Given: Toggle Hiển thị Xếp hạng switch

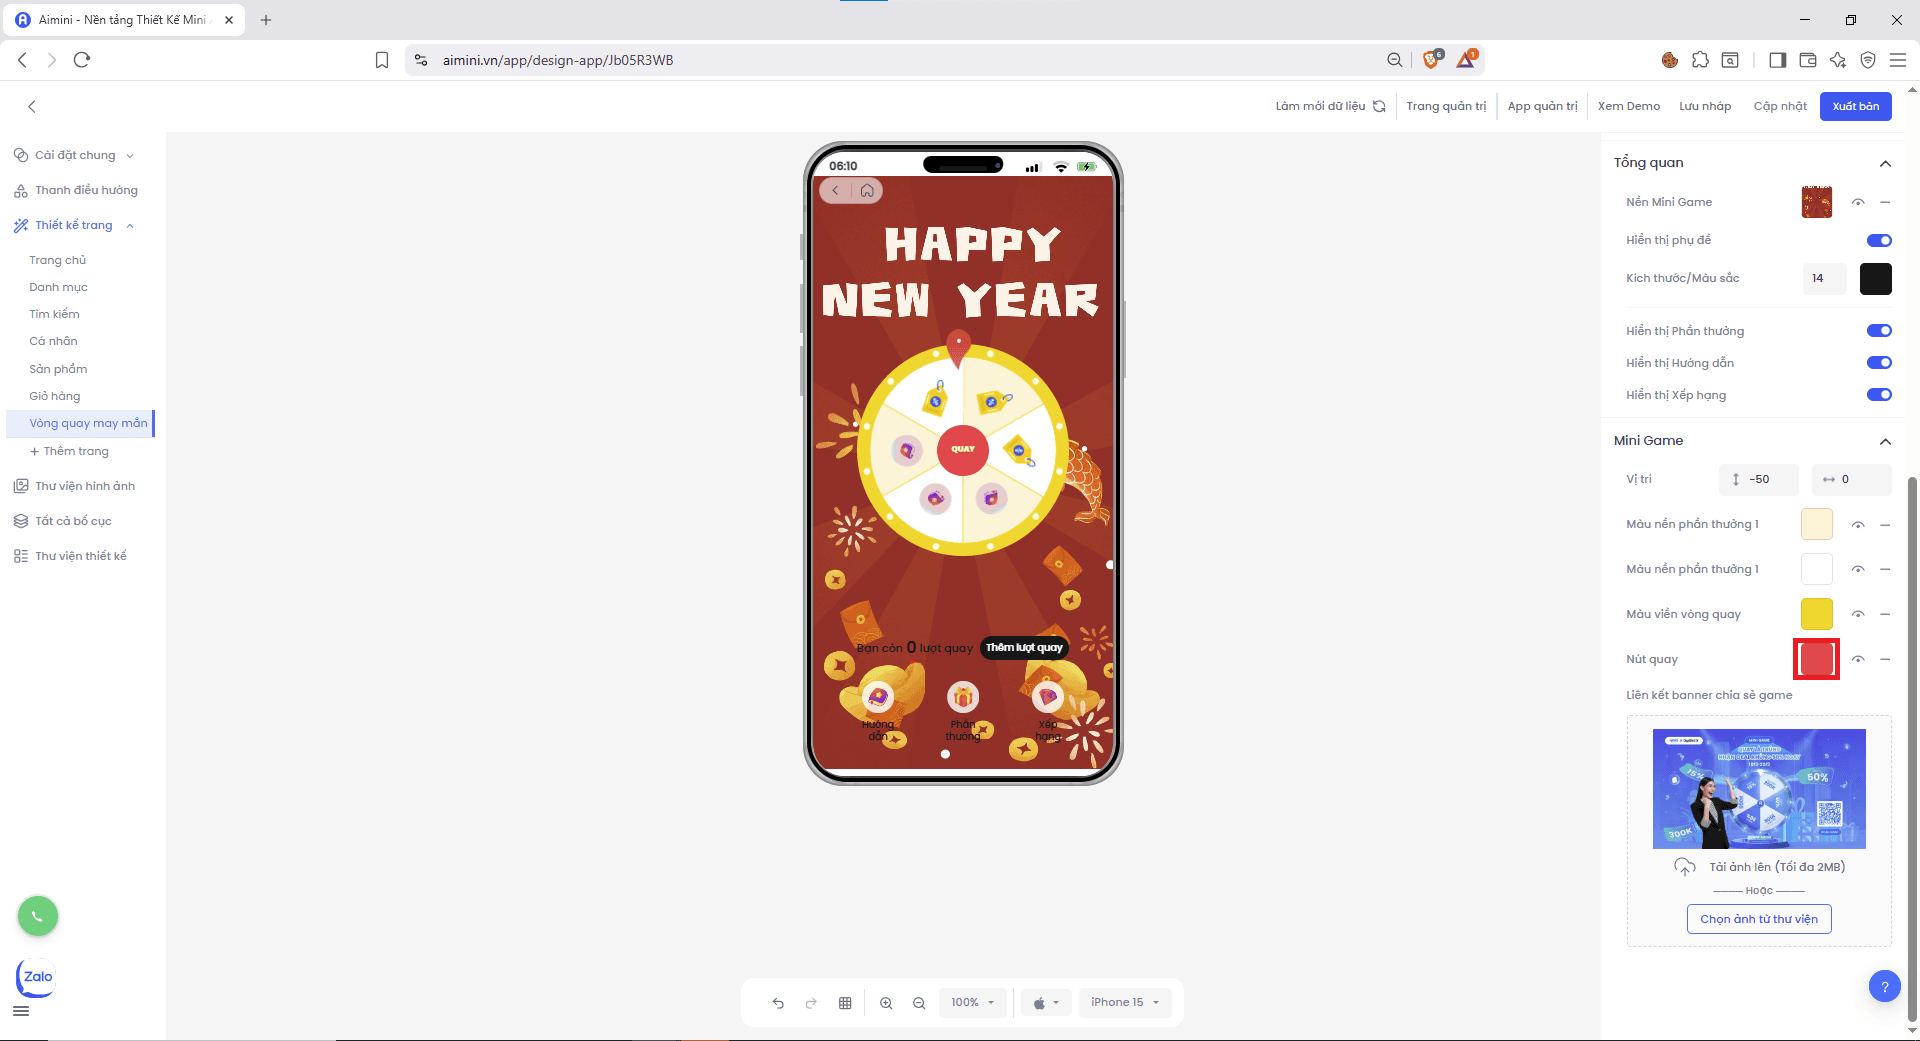Looking at the screenshot, I should pyautogui.click(x=1879, y=395).
